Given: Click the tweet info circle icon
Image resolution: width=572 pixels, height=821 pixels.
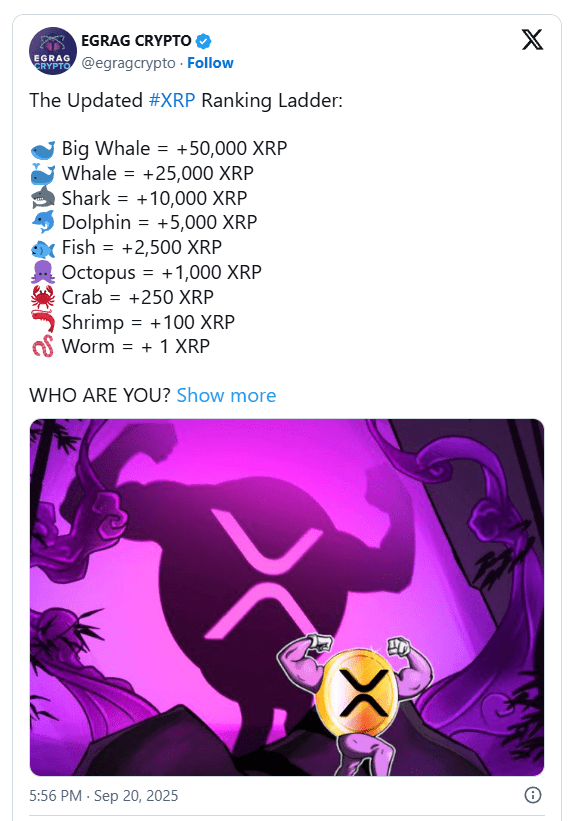Looking at the screenshot, I should [533, 795].
